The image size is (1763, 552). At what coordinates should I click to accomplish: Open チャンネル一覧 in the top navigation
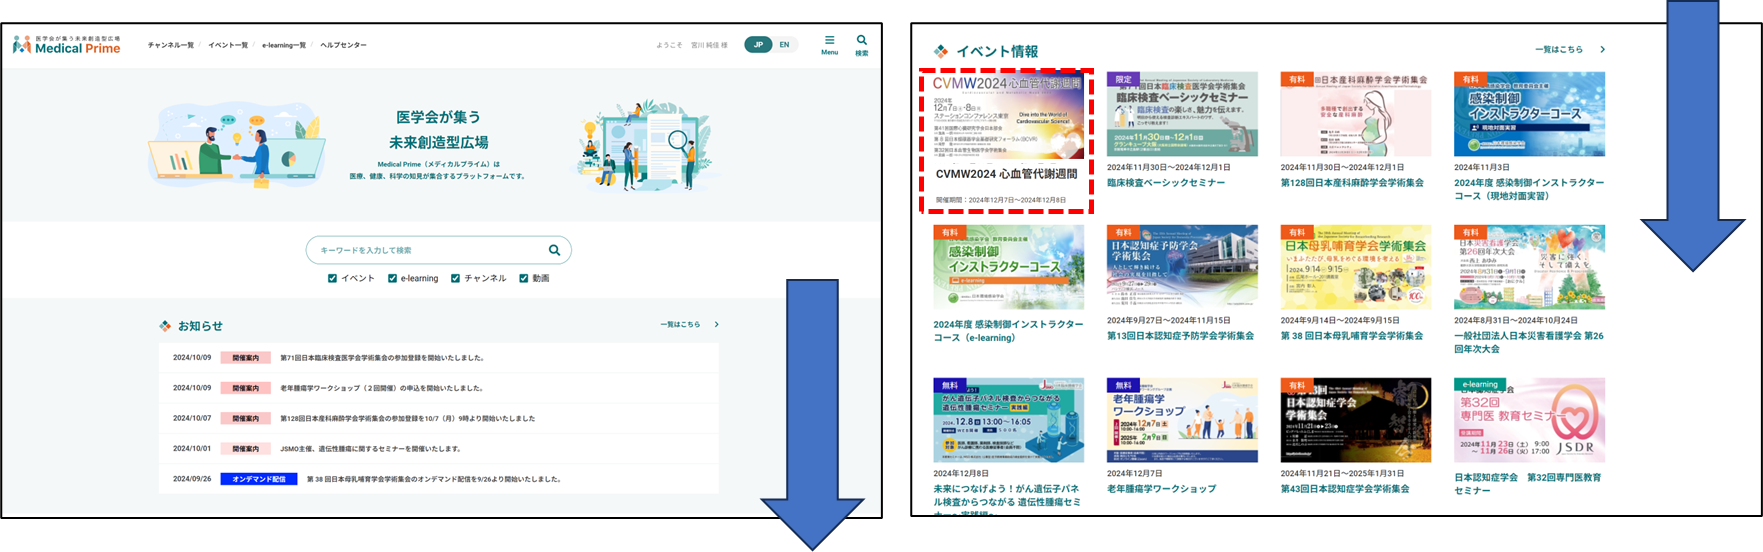(x=171, y=45)
